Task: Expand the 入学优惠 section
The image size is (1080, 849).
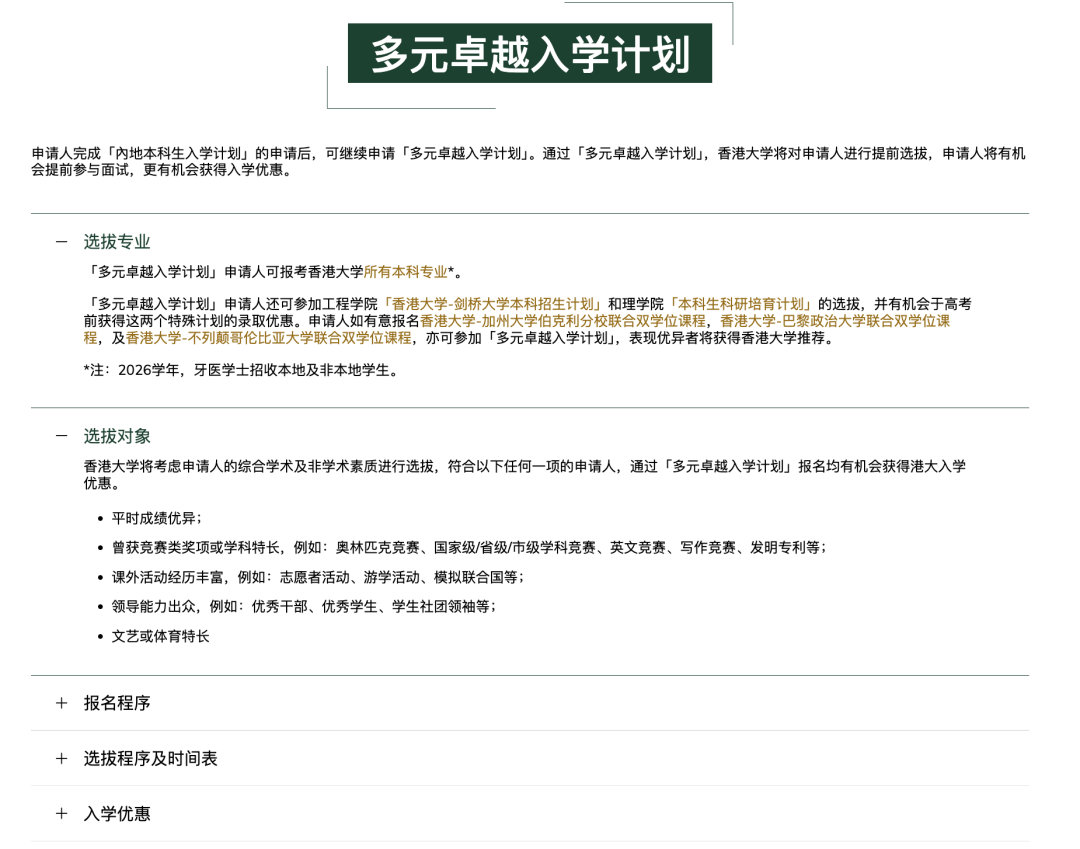Action: coord(117,814)
